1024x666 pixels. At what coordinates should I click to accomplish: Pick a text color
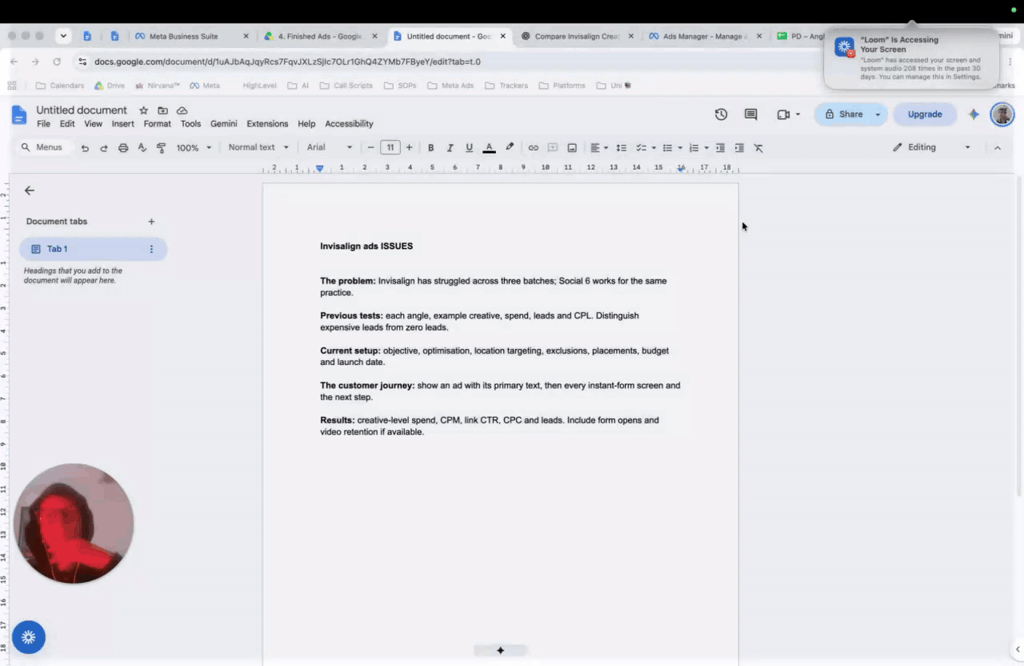coord(488,148)
